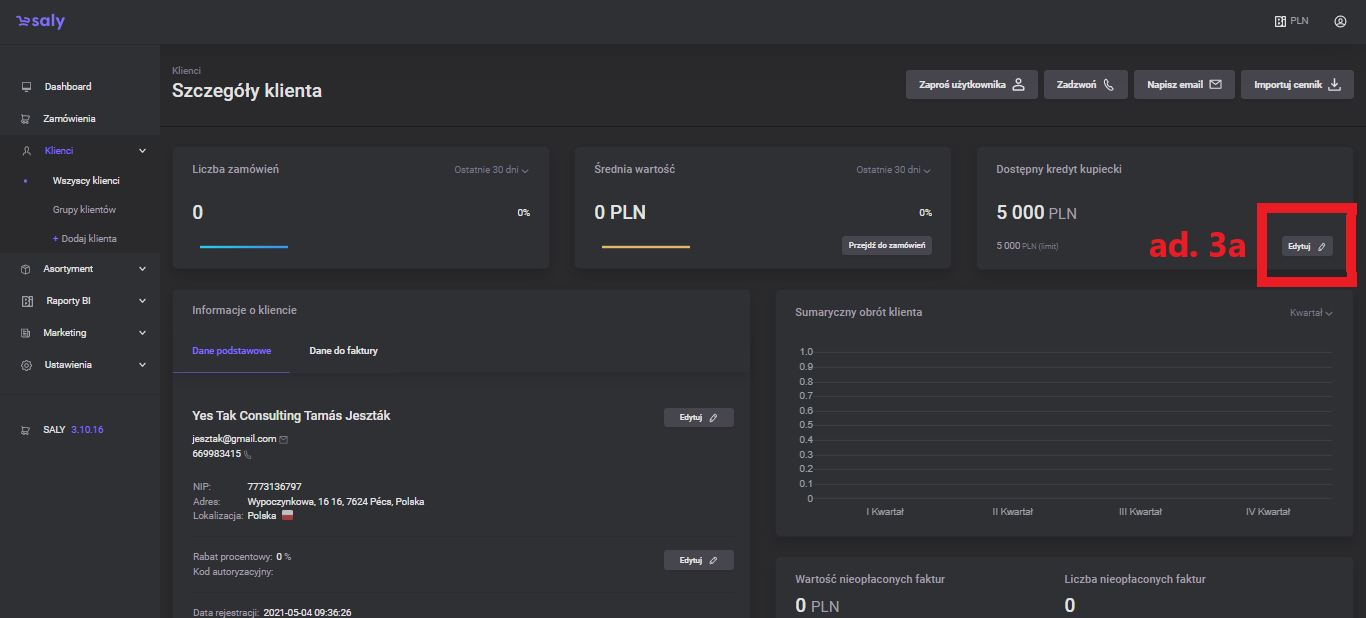
Task: Click the phone icon next to 669983415
Action: coord(248,455)
